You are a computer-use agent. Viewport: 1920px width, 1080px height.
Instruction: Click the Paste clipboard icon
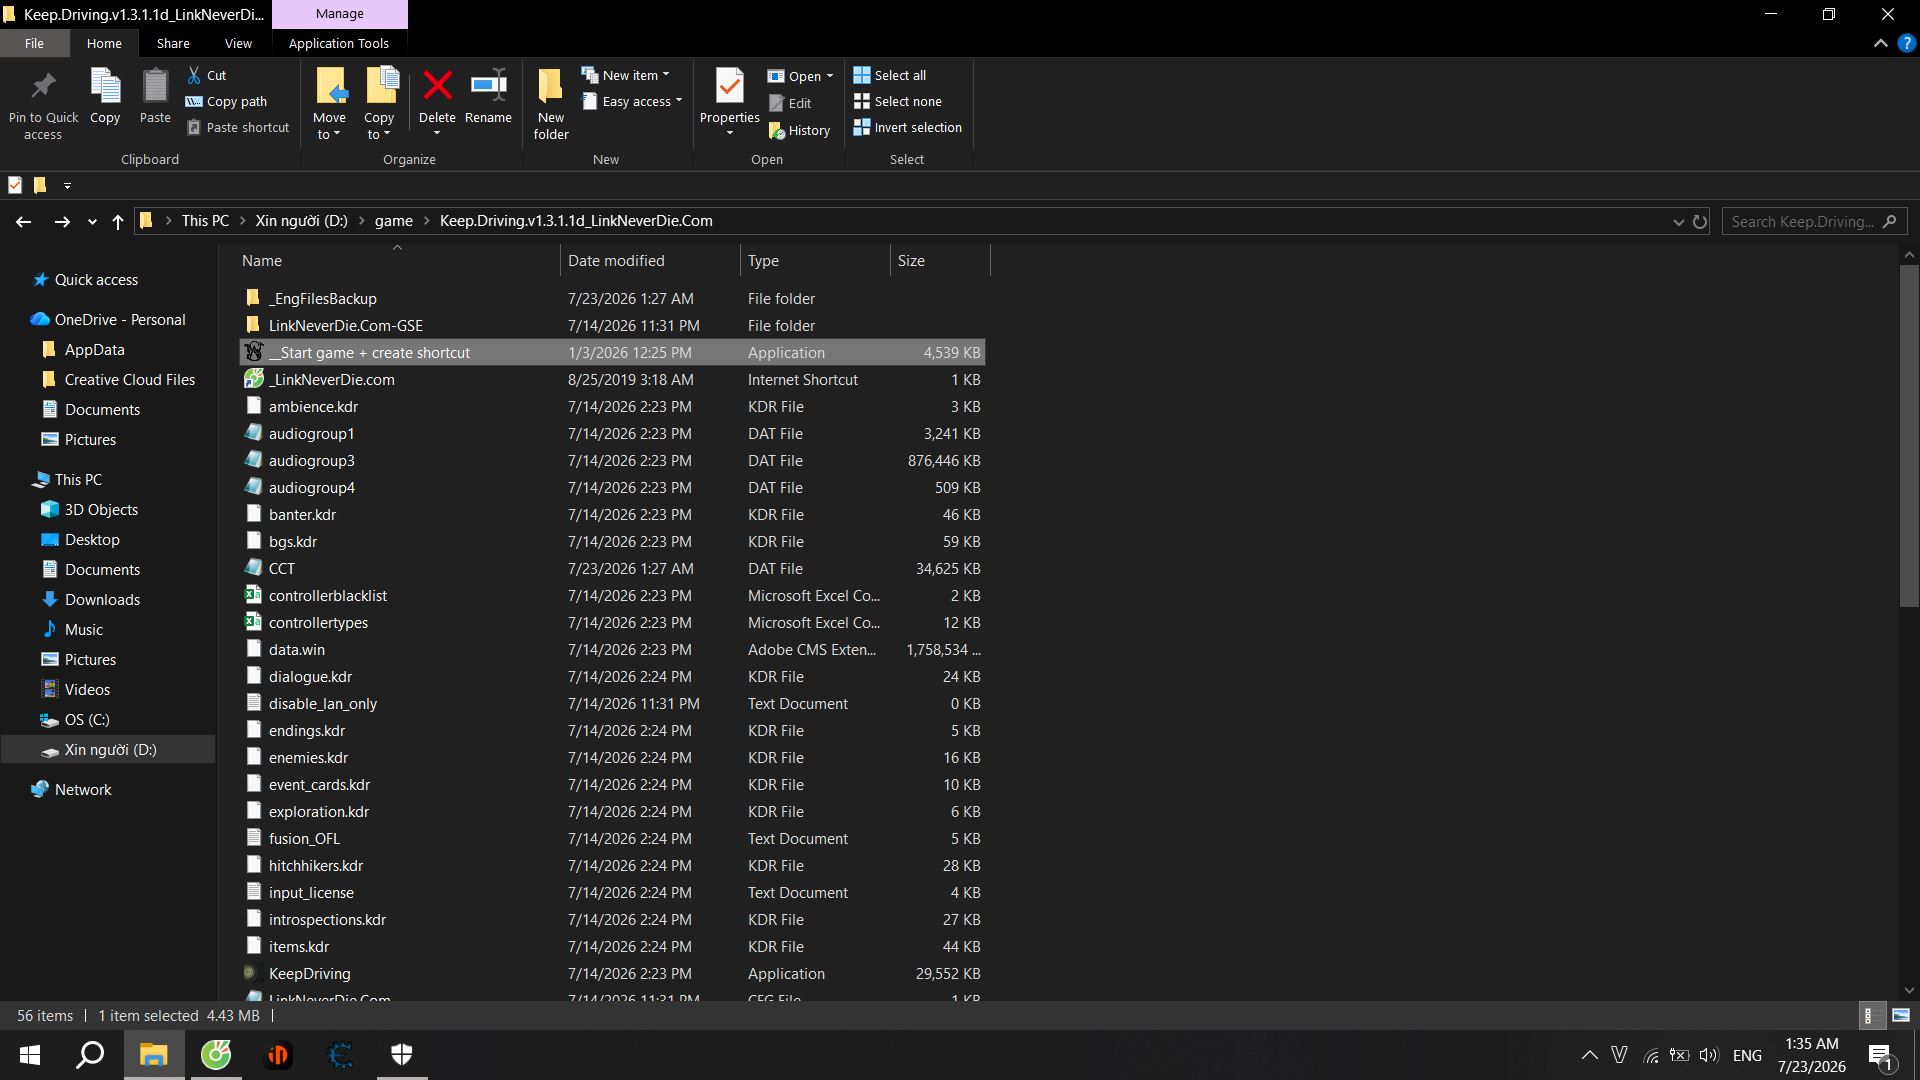155,97
